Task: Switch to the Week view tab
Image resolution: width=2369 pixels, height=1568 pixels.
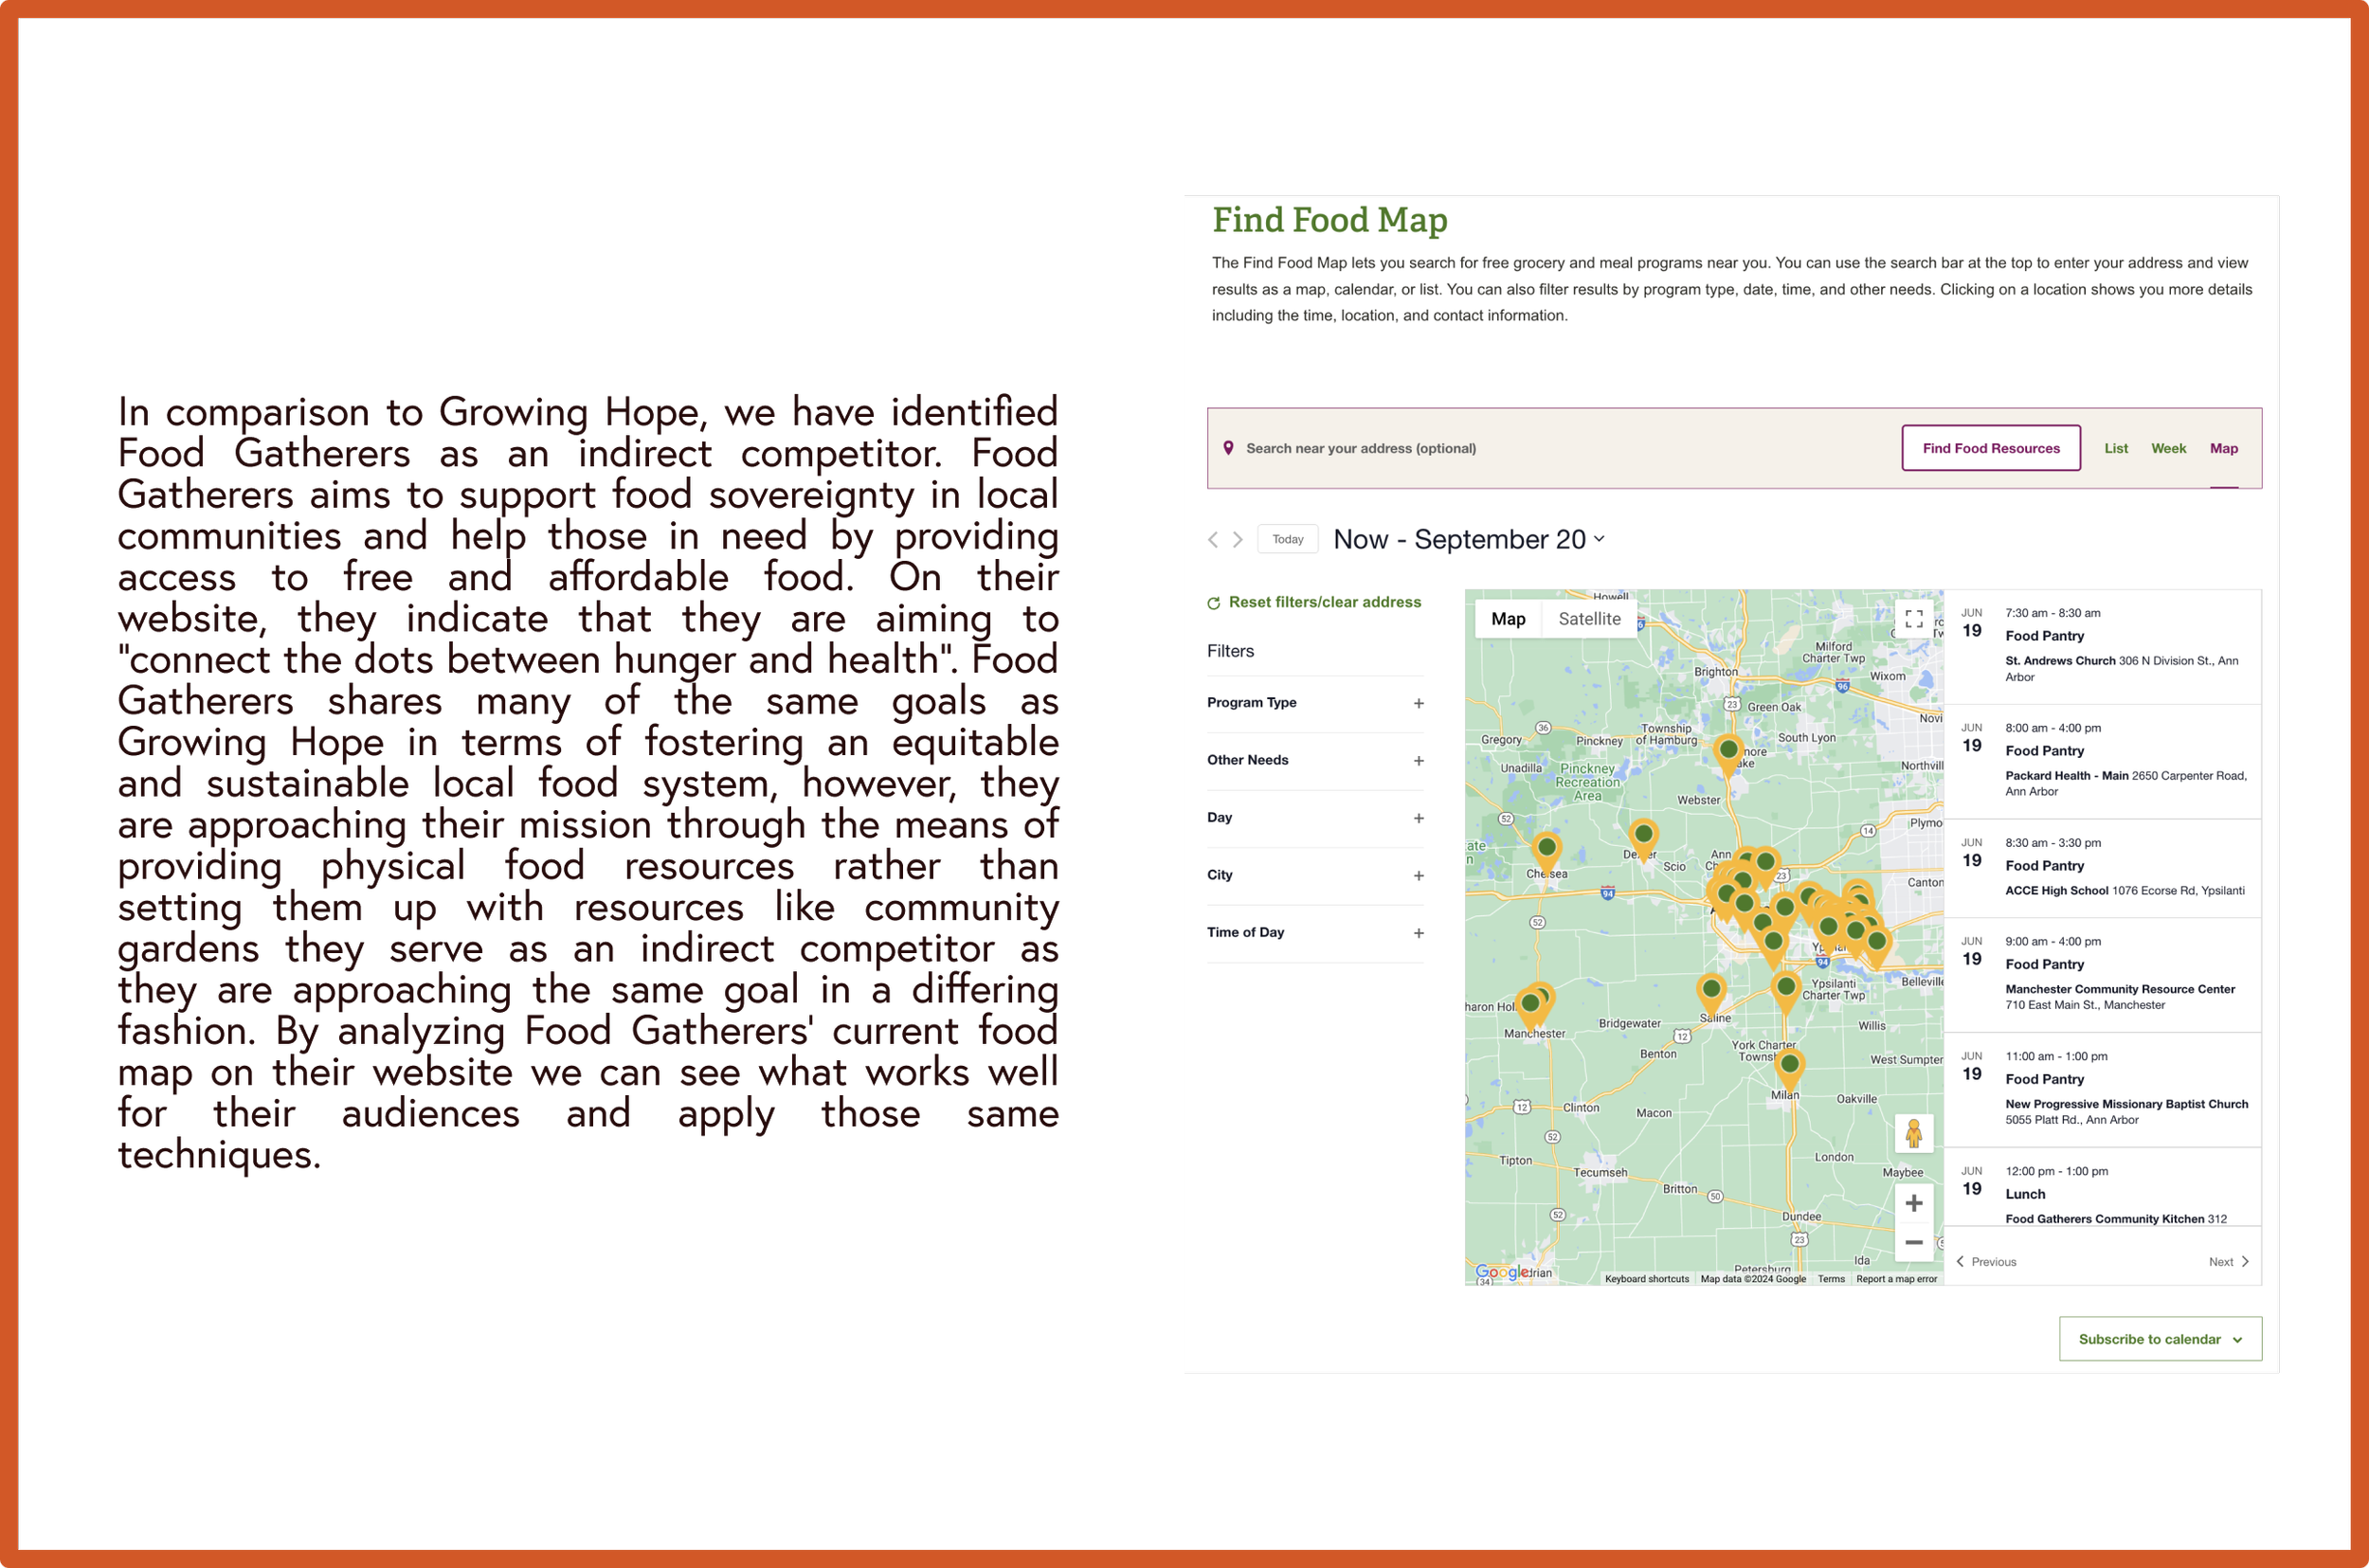Action: tap(2169, 448)
